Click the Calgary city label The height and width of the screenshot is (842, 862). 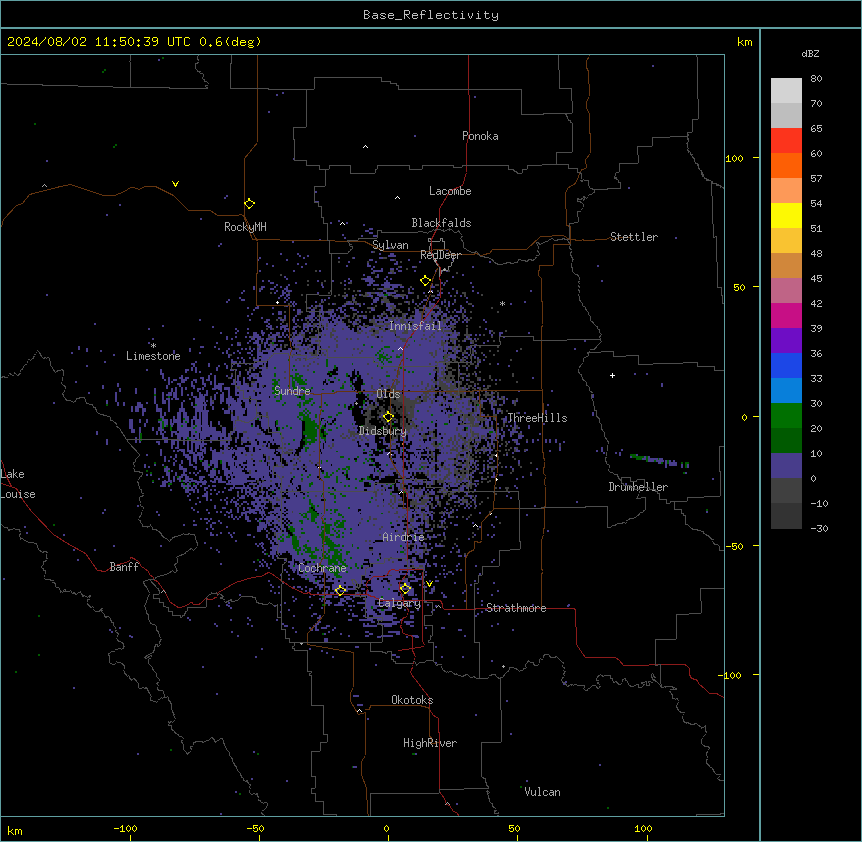click(399, 603)
